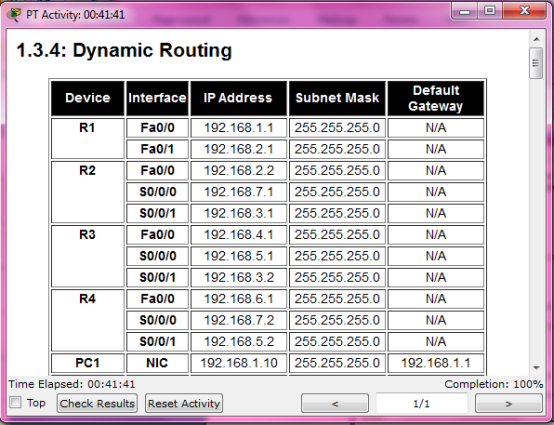Viewport: 554px width, 425px height.
Task: Click the vertical scrollbar thumb
Action: click(536, 63)
